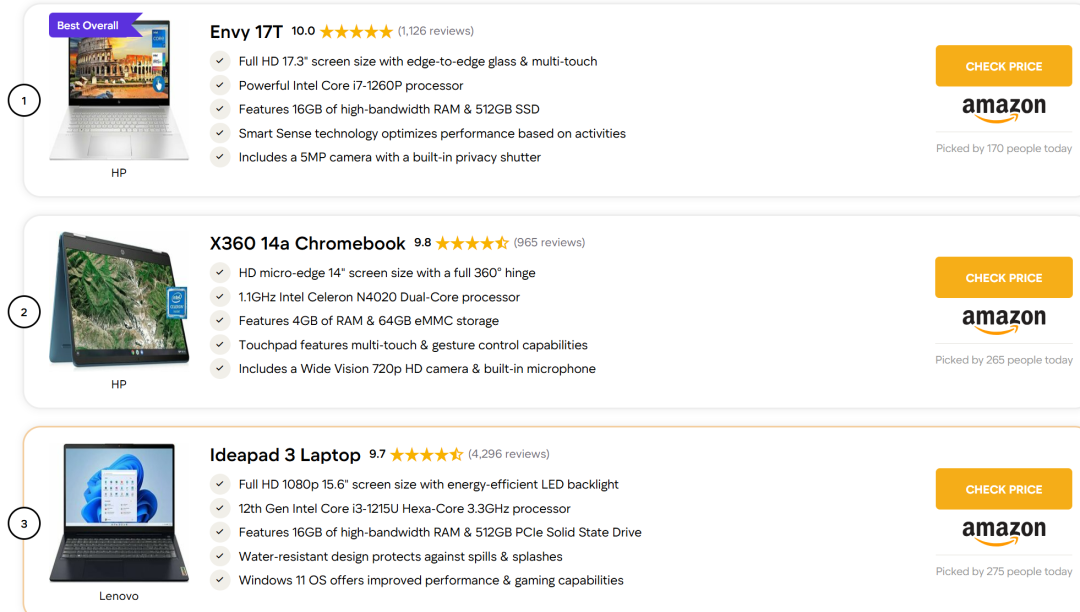Click the rank number 3 circle badge
The height and width of the screenshot is (612, 1080).
click(24, 524)
